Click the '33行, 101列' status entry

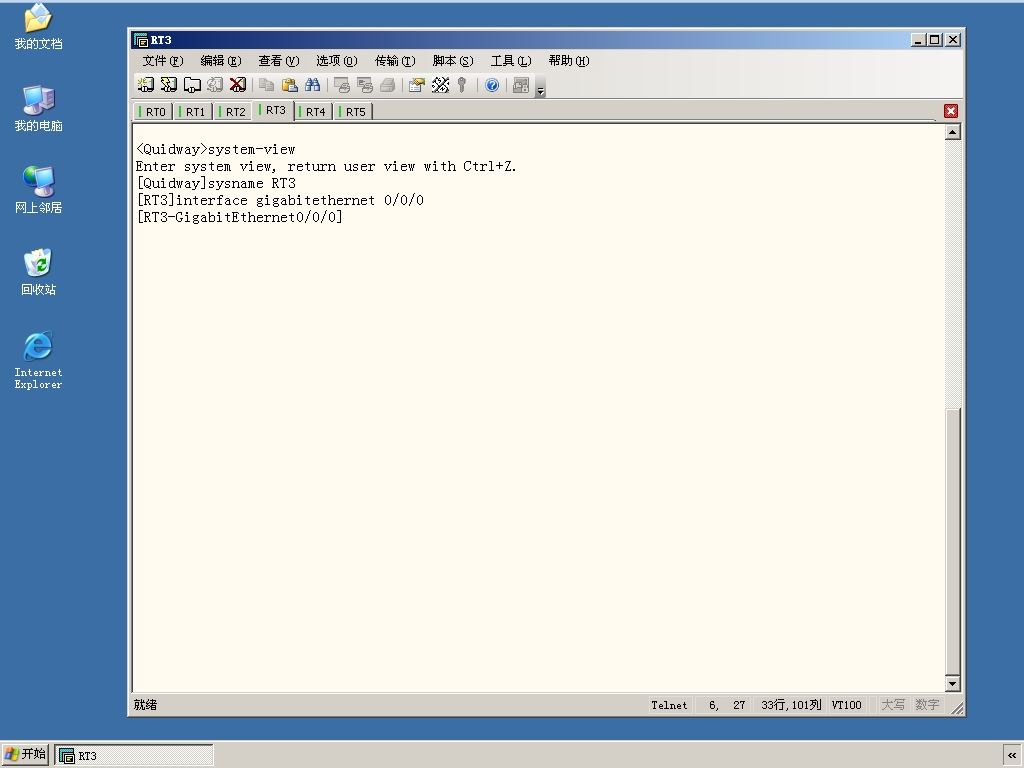791,705
